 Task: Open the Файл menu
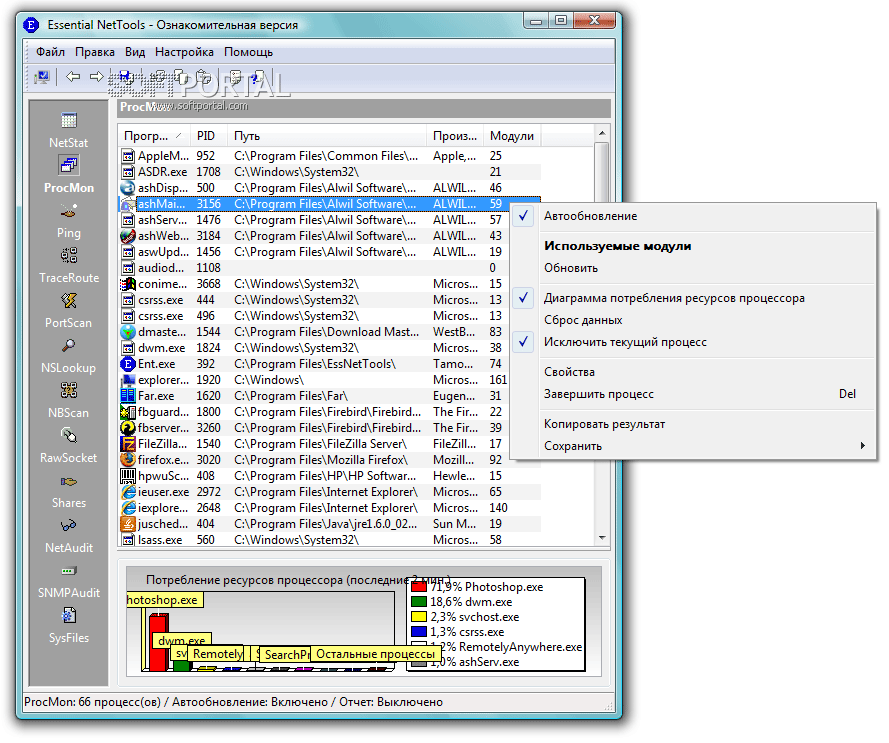50,52
